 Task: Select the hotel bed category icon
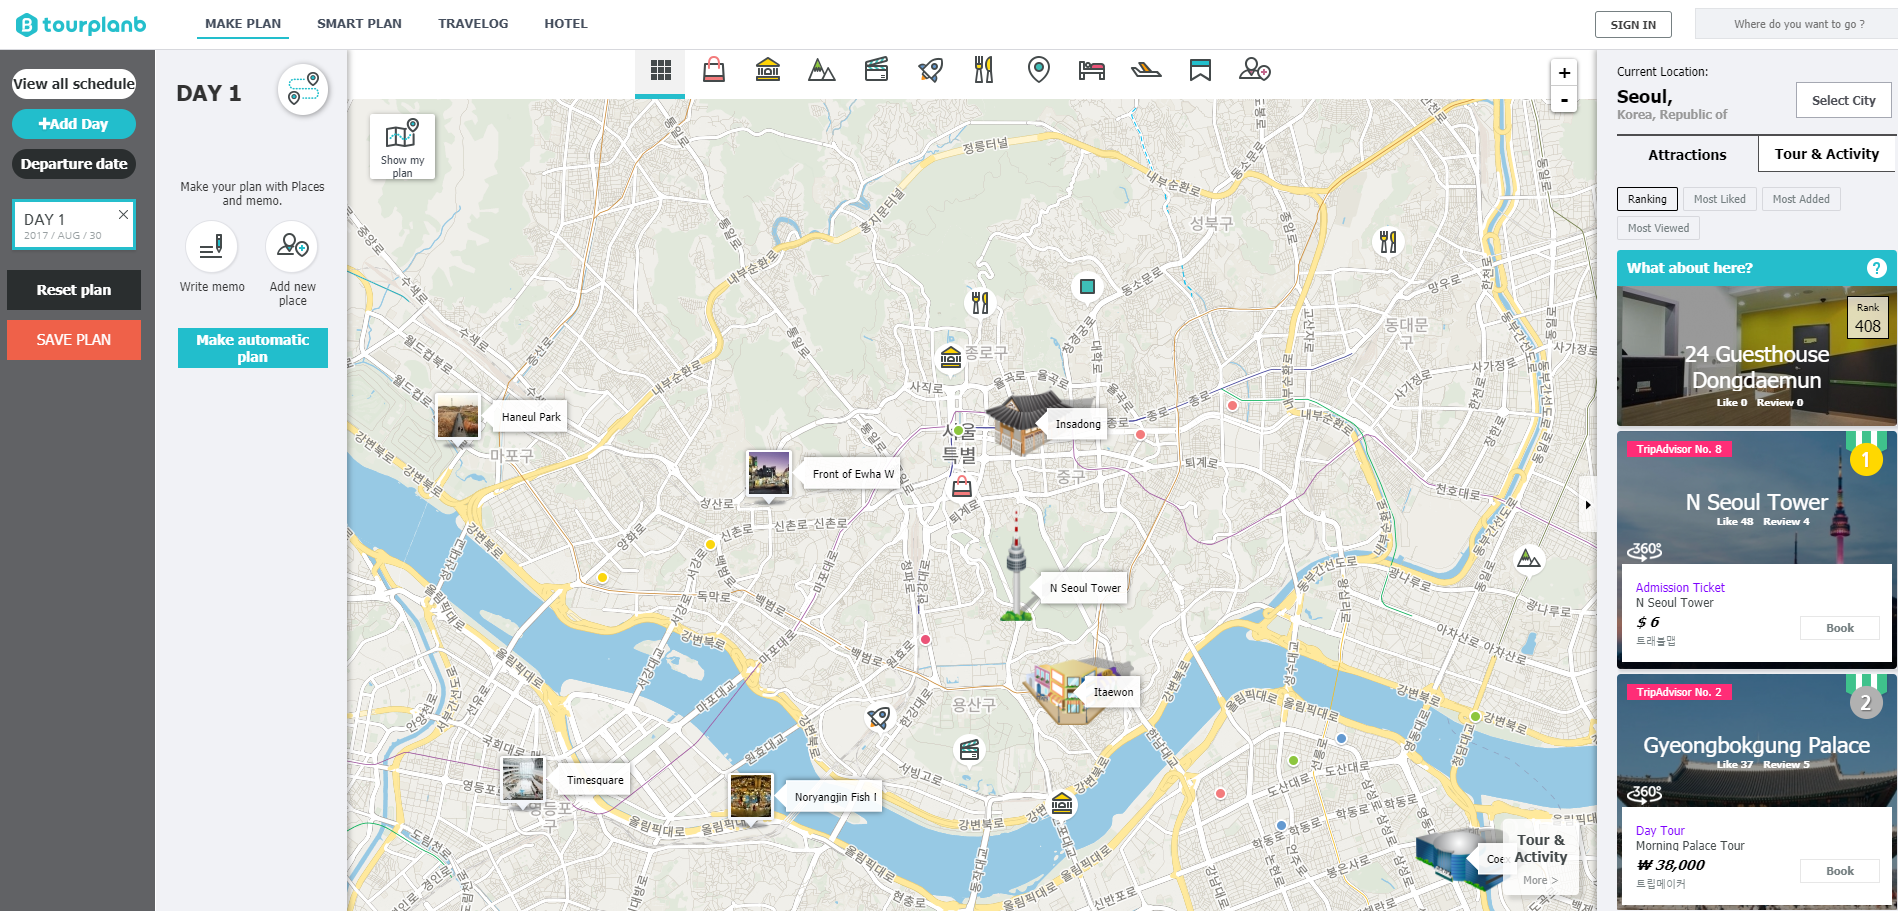coord(1092,70)
